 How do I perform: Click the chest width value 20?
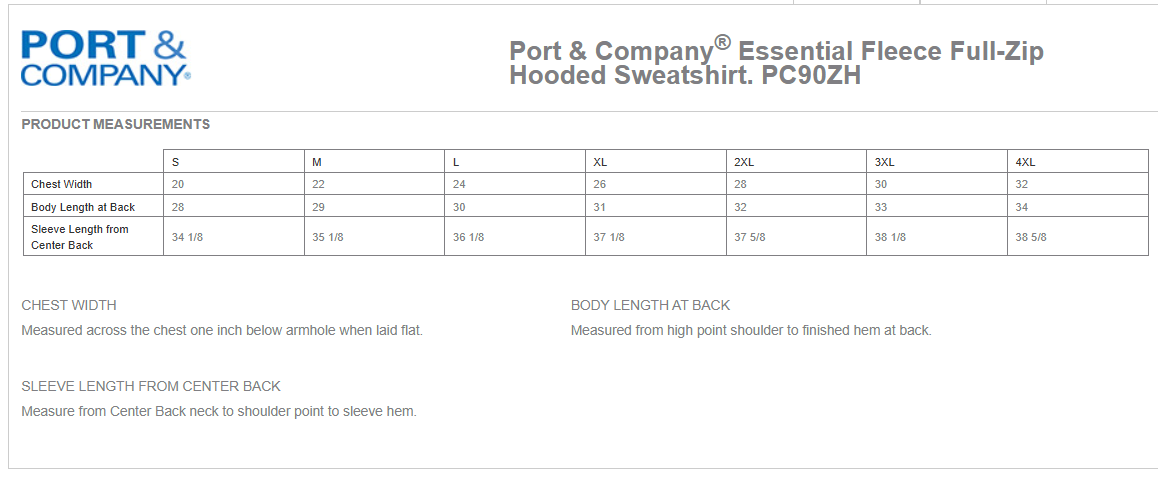178,184
